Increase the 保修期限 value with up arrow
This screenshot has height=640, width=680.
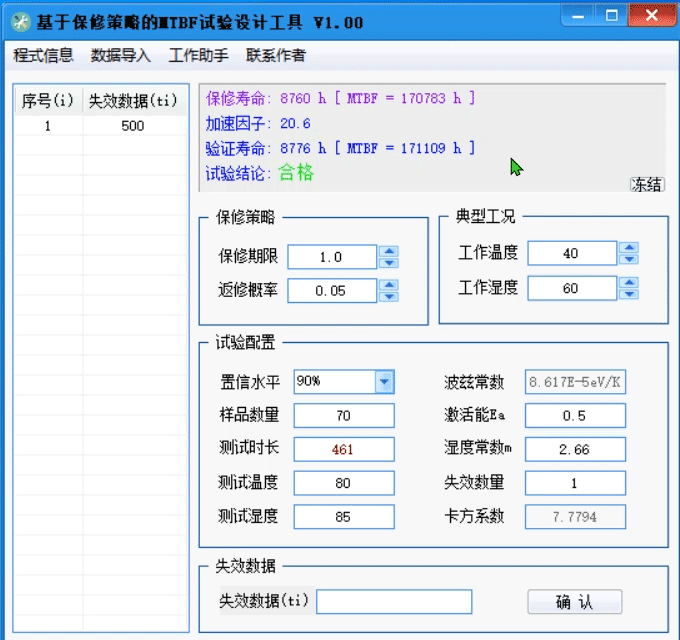389,251
